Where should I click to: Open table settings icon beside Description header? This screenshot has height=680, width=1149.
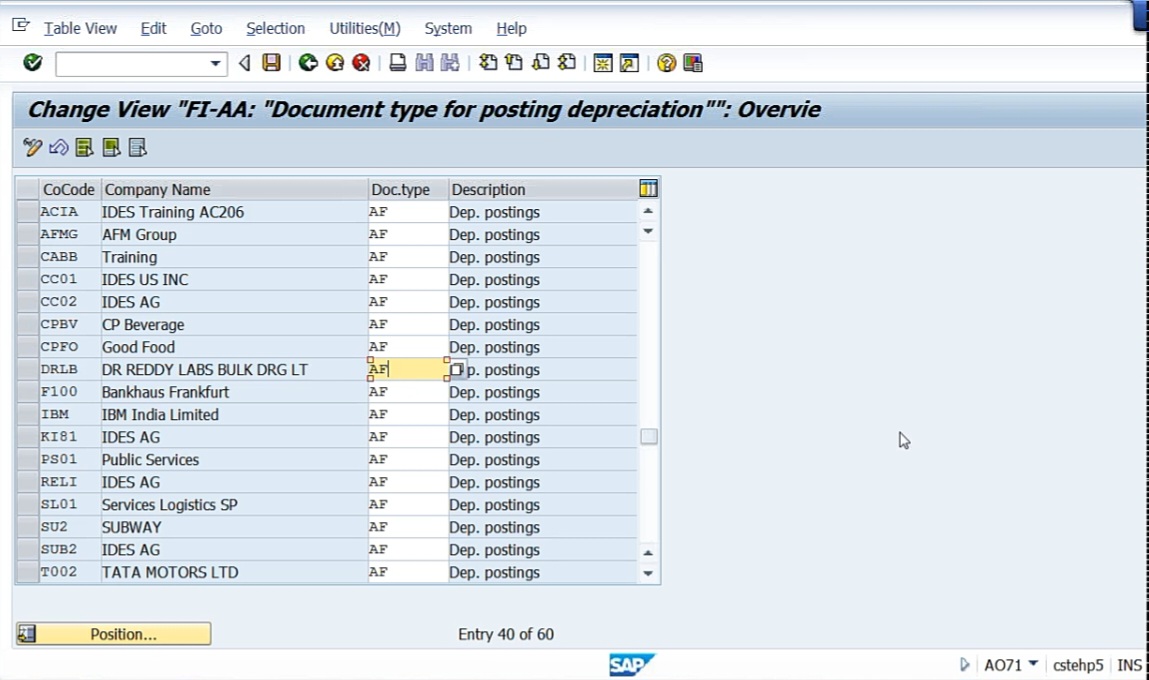click(649, 189)
